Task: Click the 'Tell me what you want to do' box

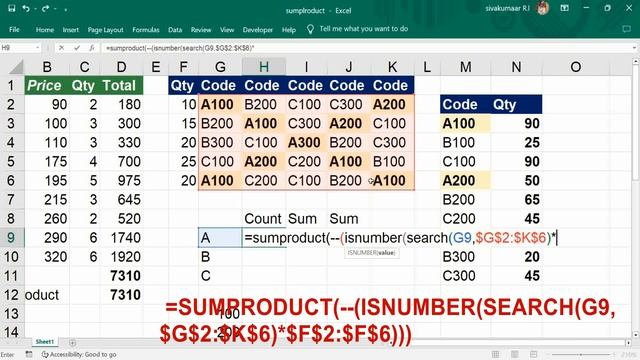Action: pyautogui.click(x=363, y=29)
